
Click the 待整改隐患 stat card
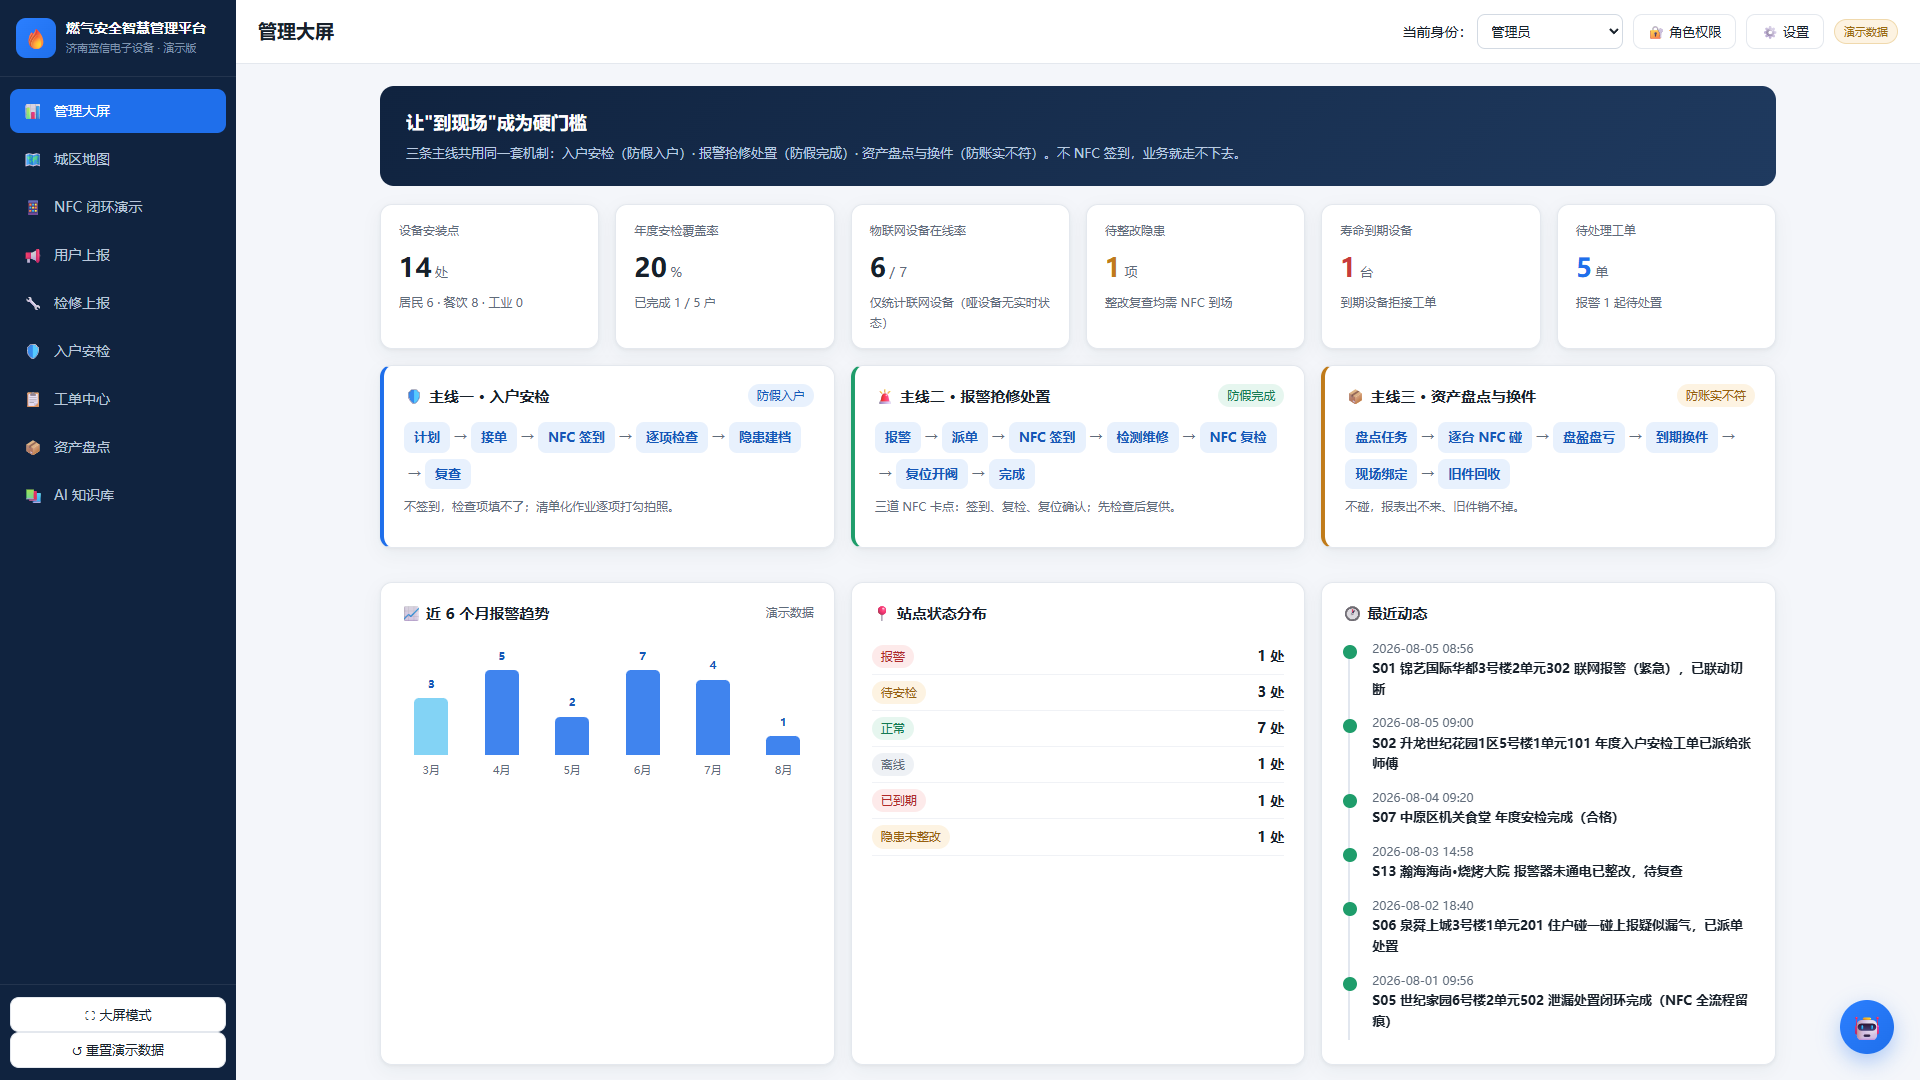pyautogui.click(x=1195, y=277)
